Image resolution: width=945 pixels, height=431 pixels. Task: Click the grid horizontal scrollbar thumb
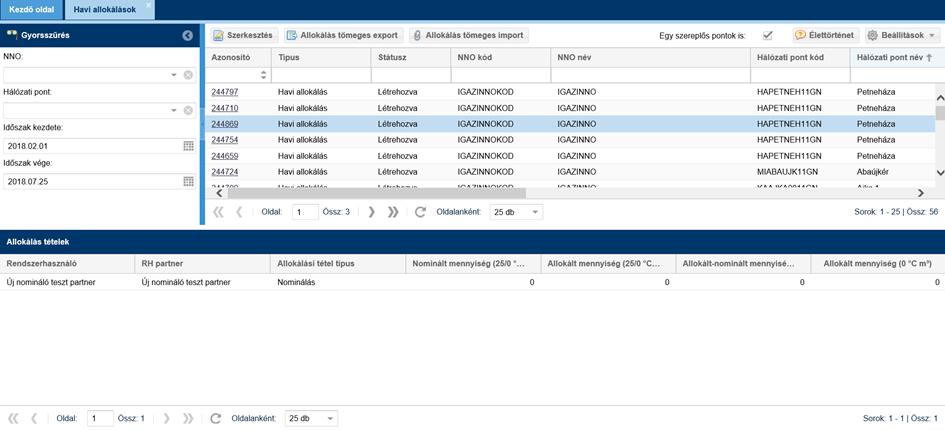coord(376,193)
